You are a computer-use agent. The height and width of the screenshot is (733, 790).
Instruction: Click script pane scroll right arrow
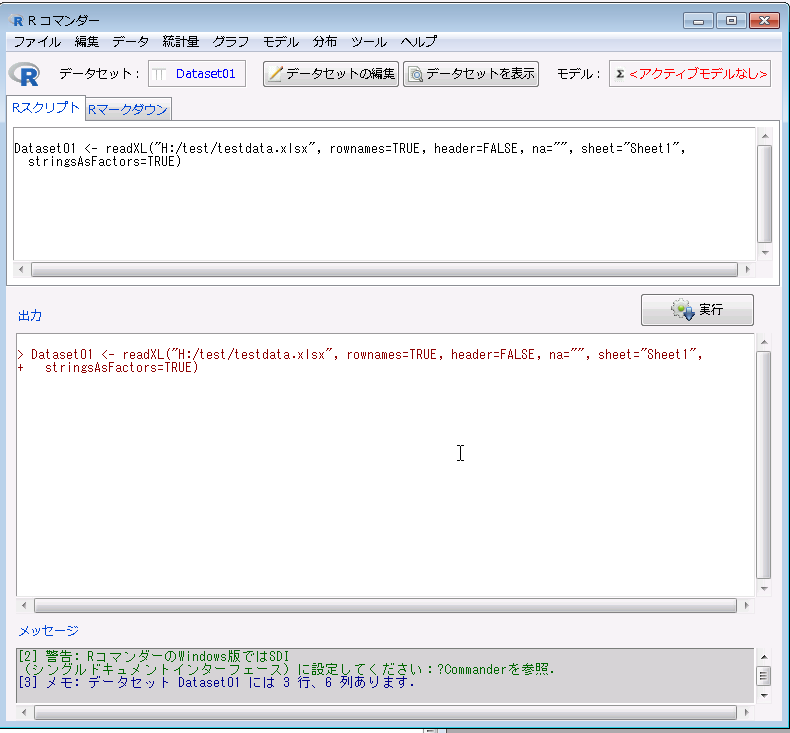click(x=747, y=270)
